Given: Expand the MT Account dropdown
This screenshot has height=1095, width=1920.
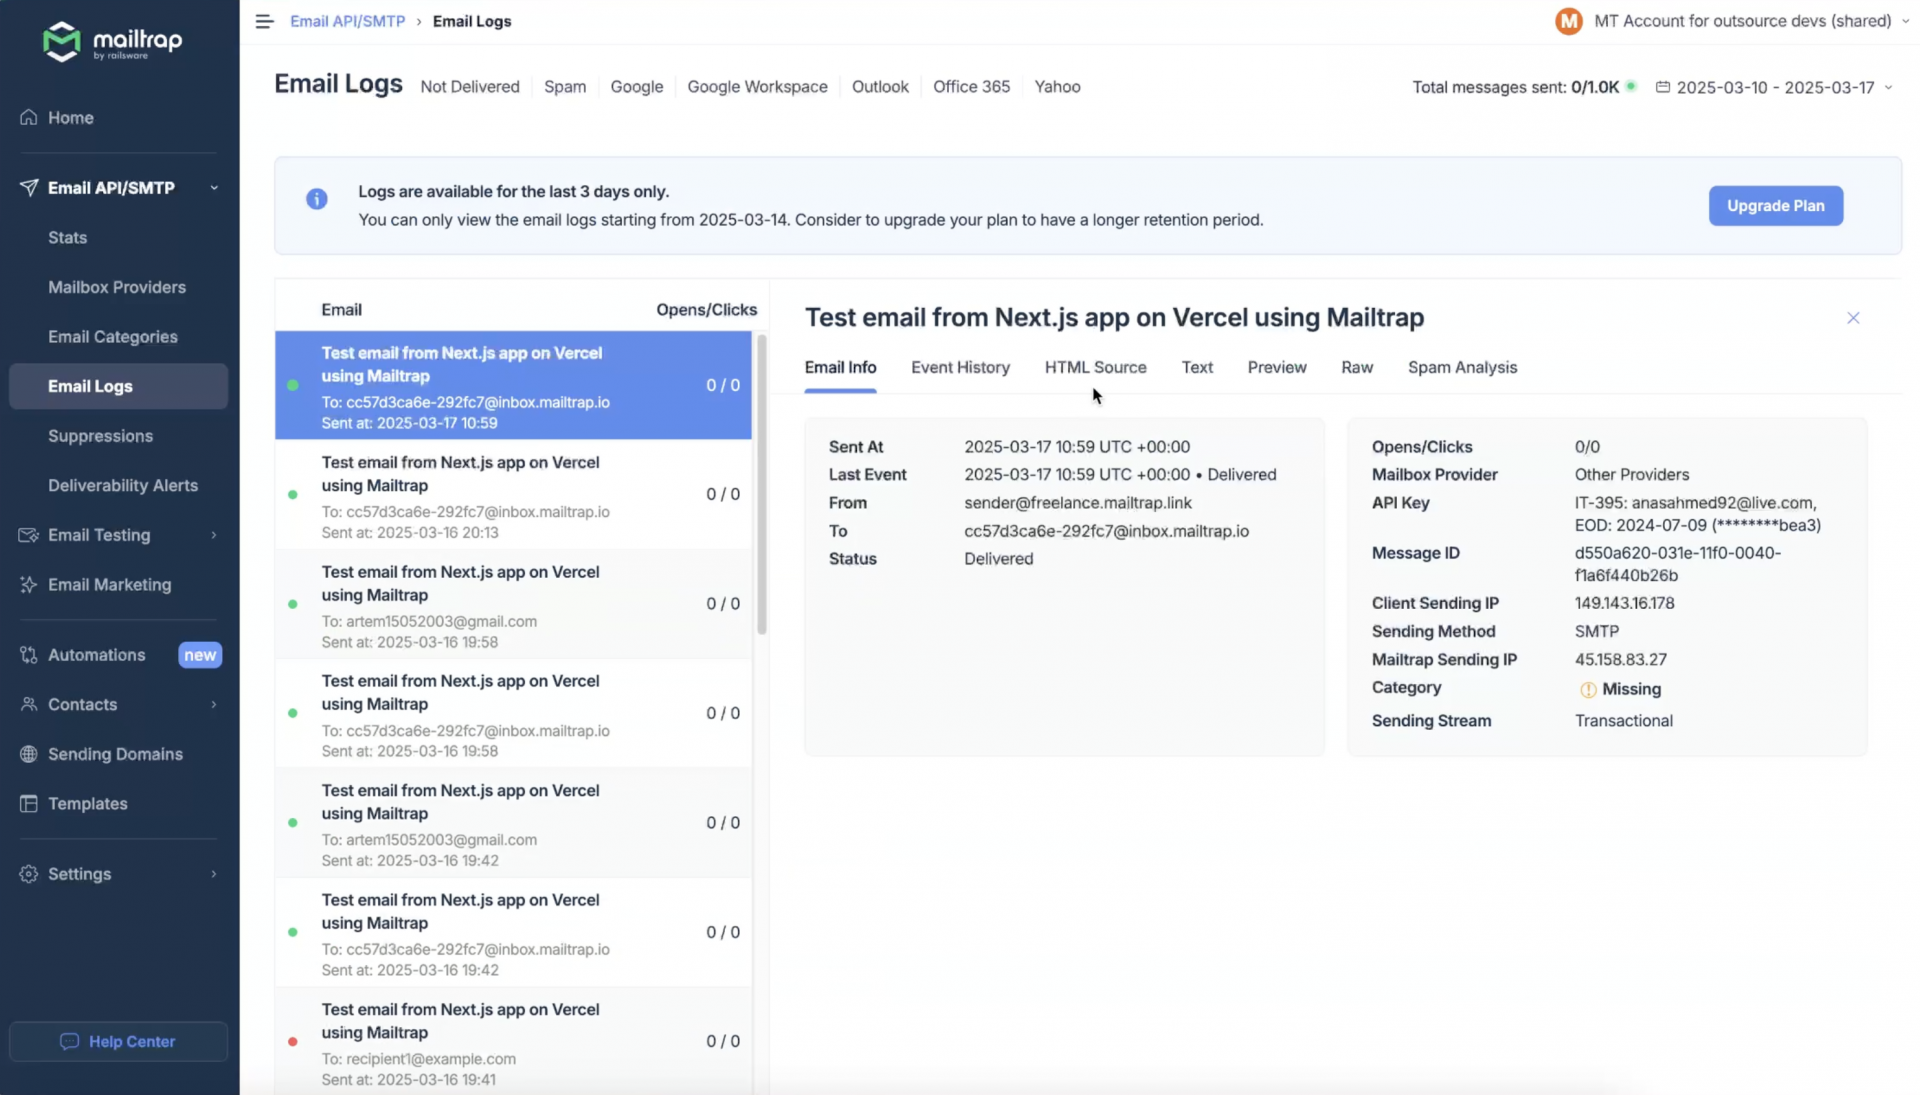Looking at the screenshot, I should (x=1755, y=20).
